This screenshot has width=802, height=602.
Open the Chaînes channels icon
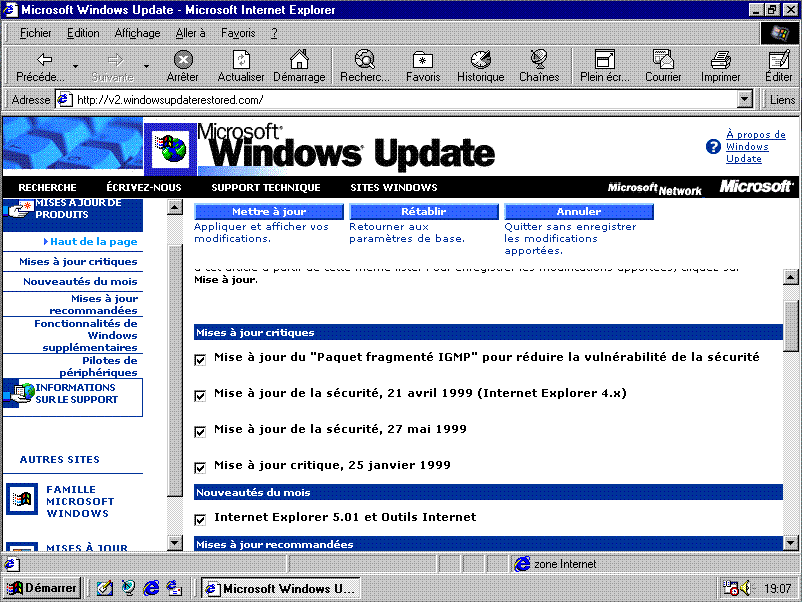(539, 60)
